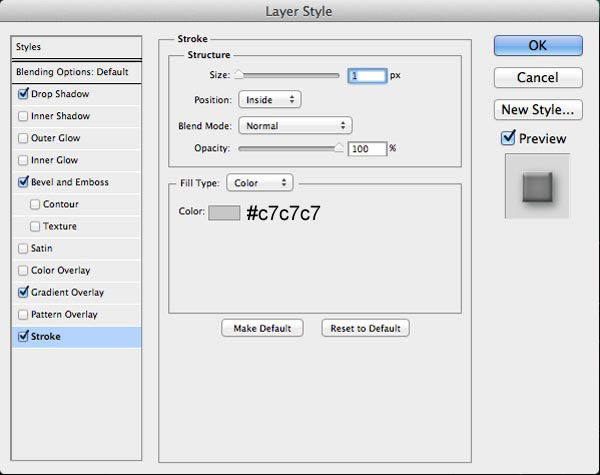Disable the Bevel and Emboss checkbox
The width and height of the screenshot is (600, 475).
click(23, 182)
